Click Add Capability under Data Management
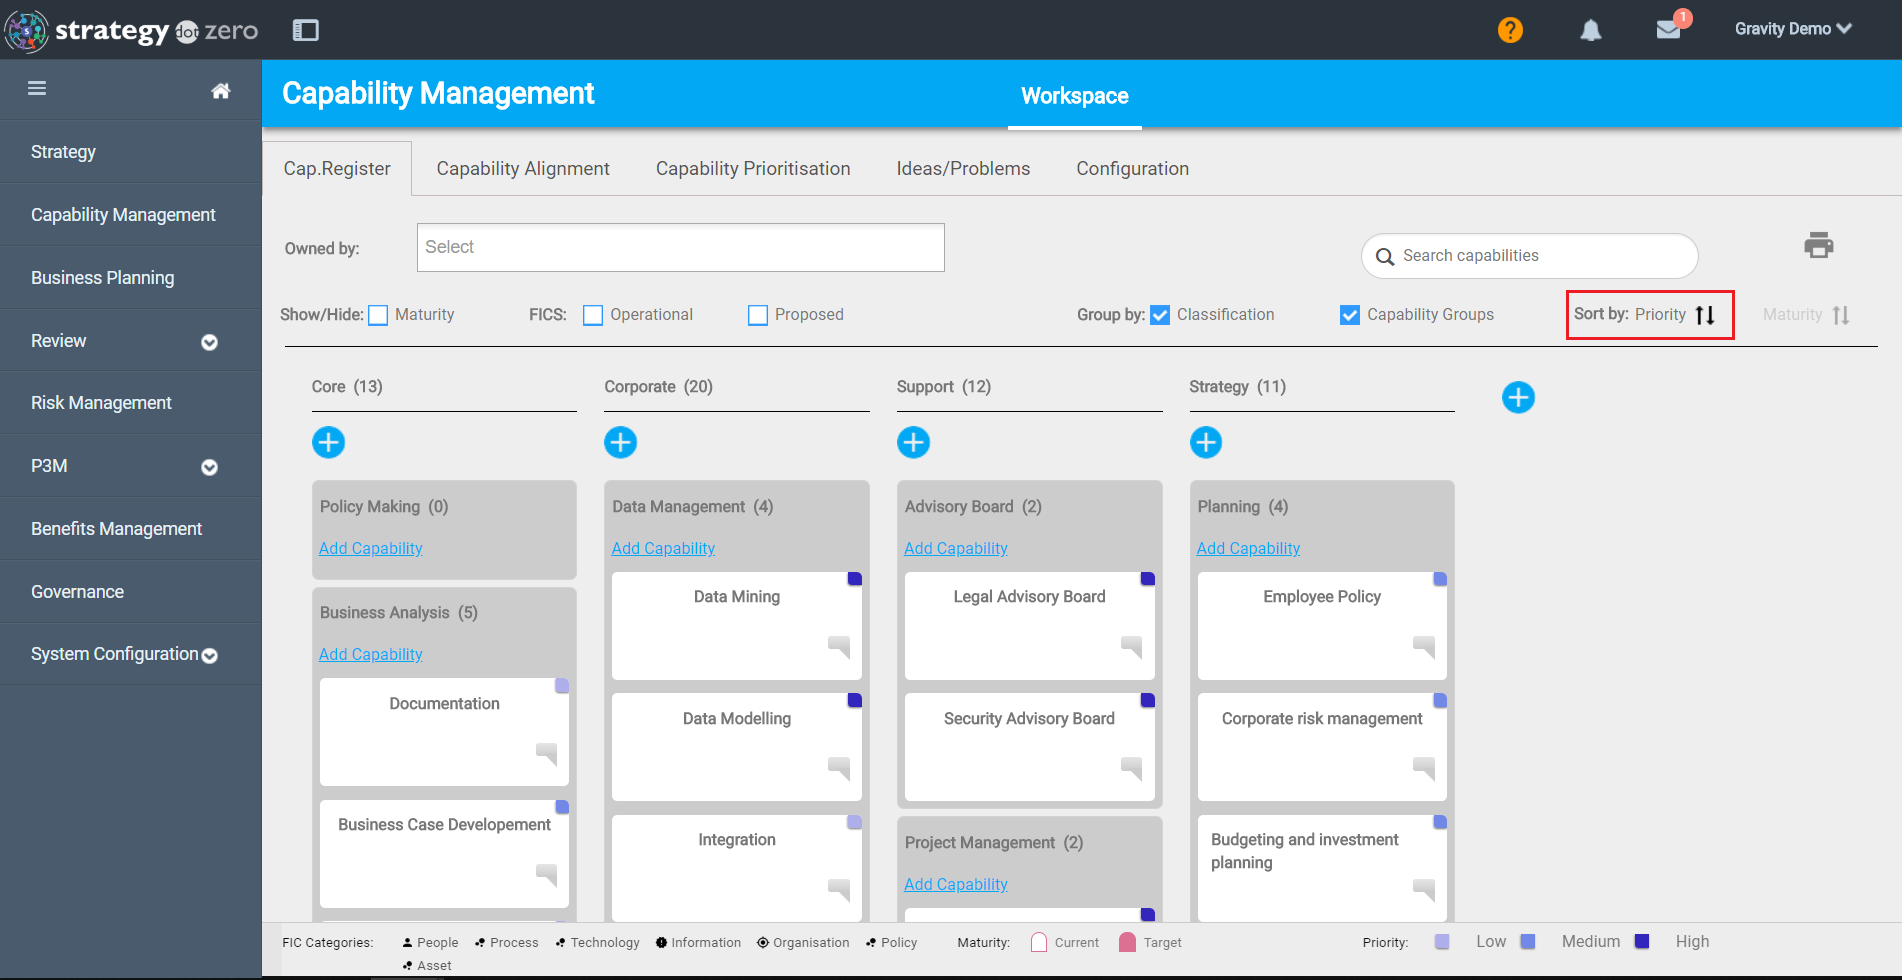The width and height of the screenshot is (1902, 980). (663, 548)
